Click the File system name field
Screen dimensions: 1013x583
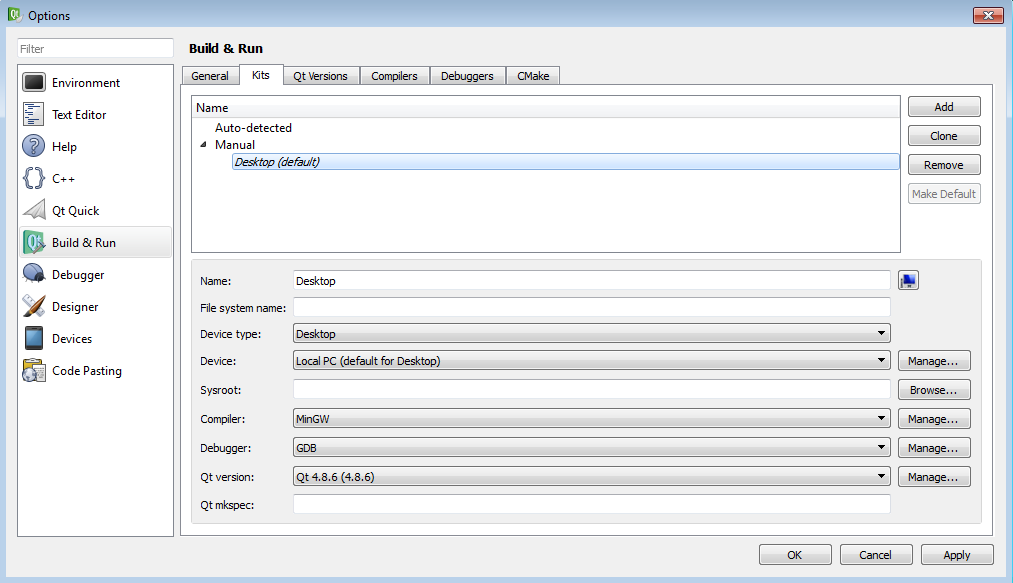[592, 308]
